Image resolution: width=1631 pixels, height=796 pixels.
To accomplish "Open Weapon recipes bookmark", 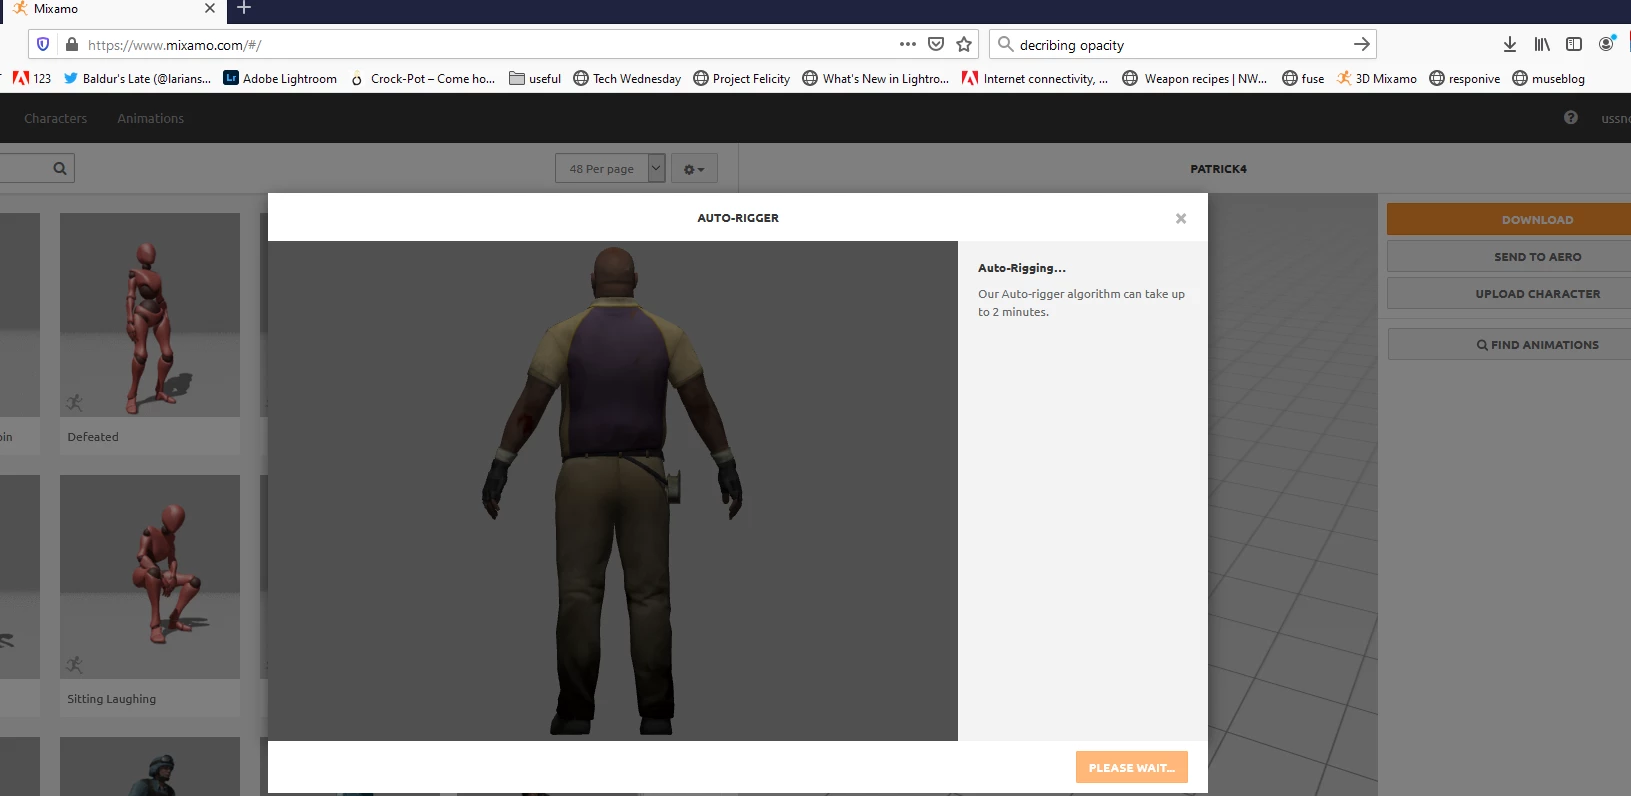I will (1195, 78).
